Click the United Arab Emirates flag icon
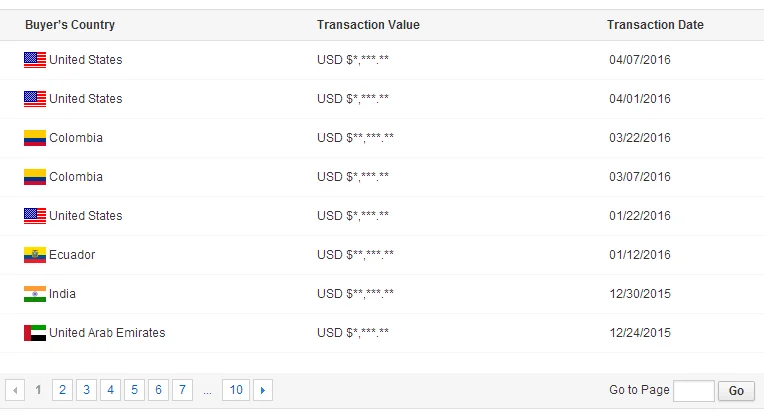 pyautogui.click(x=35, y=333)
